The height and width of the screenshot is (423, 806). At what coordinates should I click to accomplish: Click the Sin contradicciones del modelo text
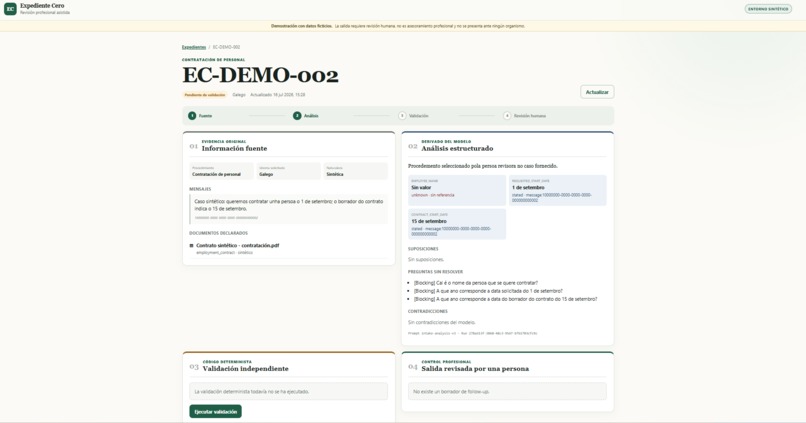click(x=442, y=323)
